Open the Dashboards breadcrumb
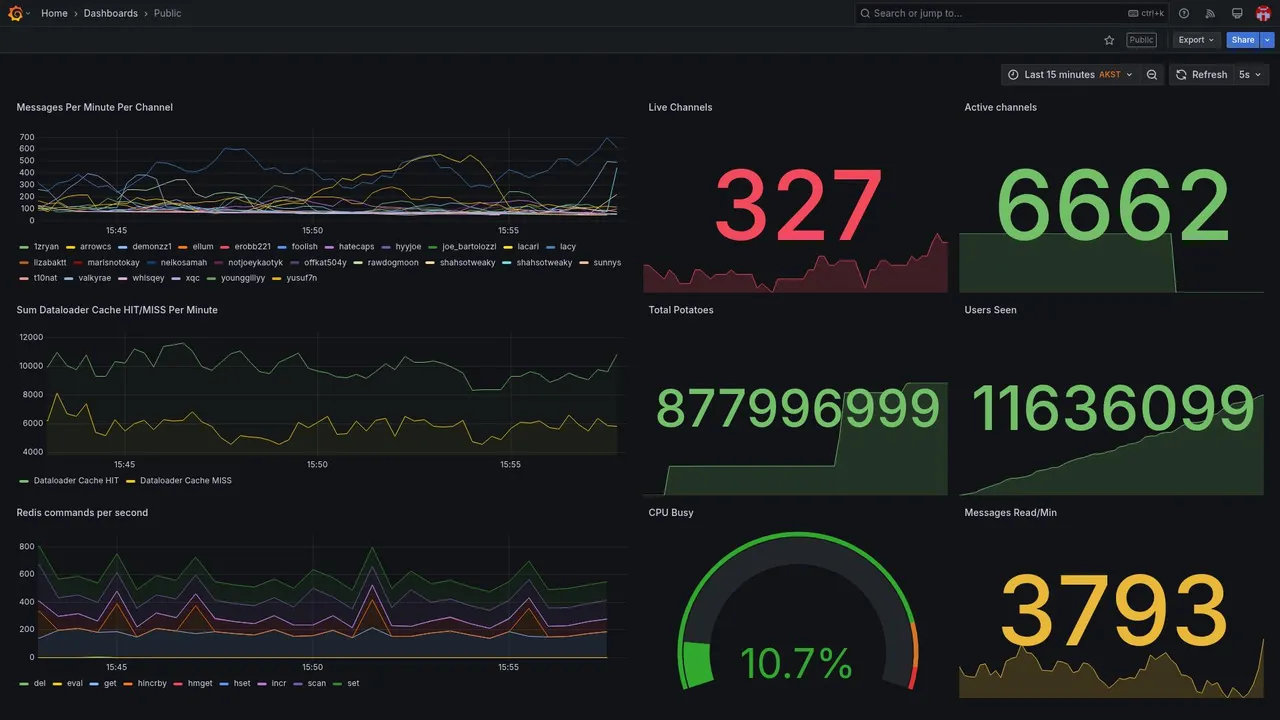This screenshot has height=720, width=1280. click(111, 13)
